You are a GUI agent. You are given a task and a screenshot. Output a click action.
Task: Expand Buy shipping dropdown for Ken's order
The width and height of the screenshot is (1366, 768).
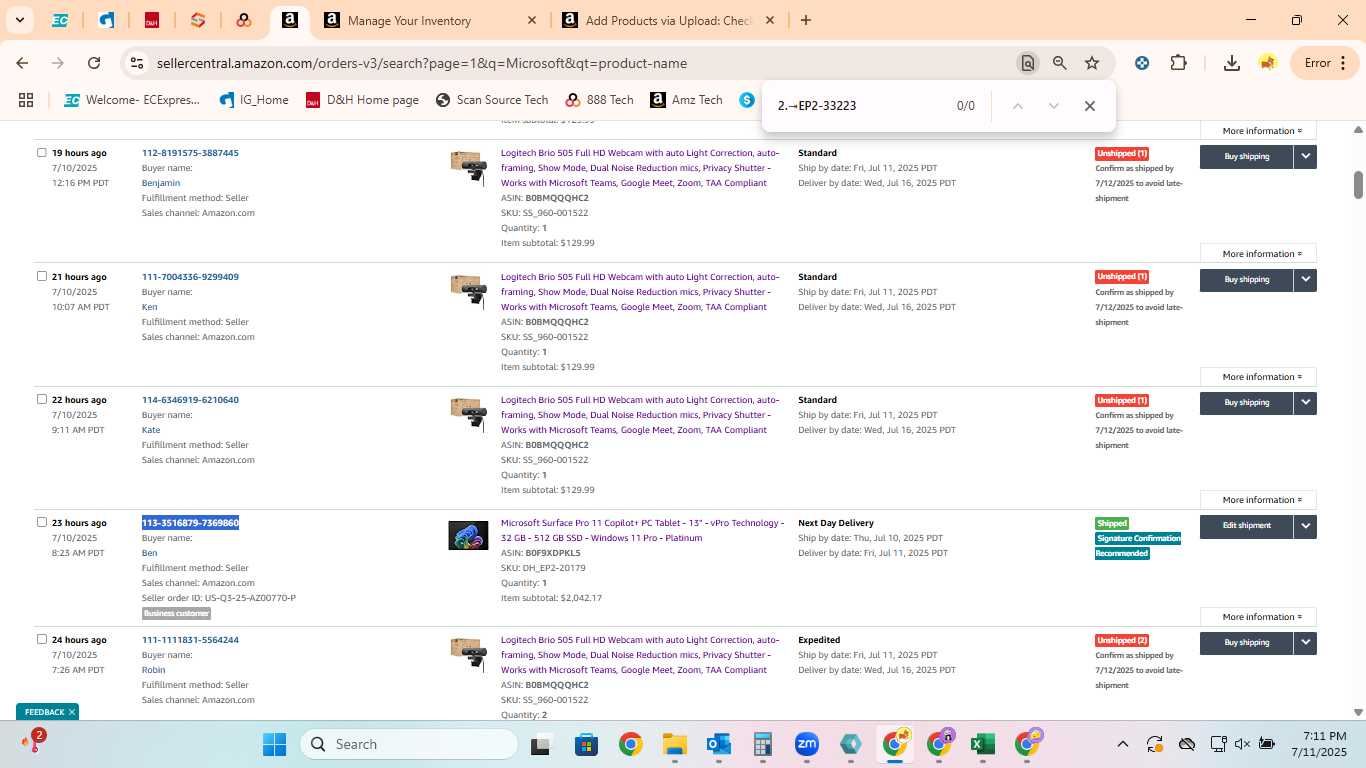(x=1305, y=280)
